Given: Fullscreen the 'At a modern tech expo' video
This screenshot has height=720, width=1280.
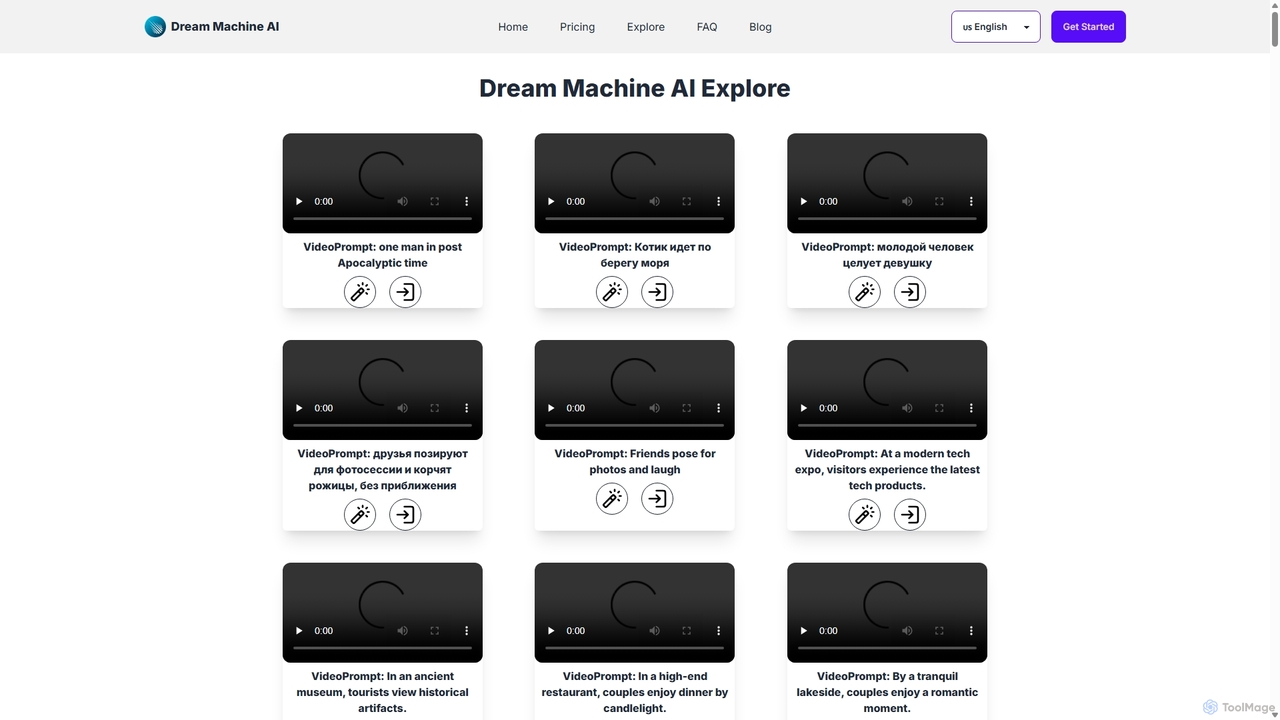Looking at the screenshot, I should click(939, 408).
